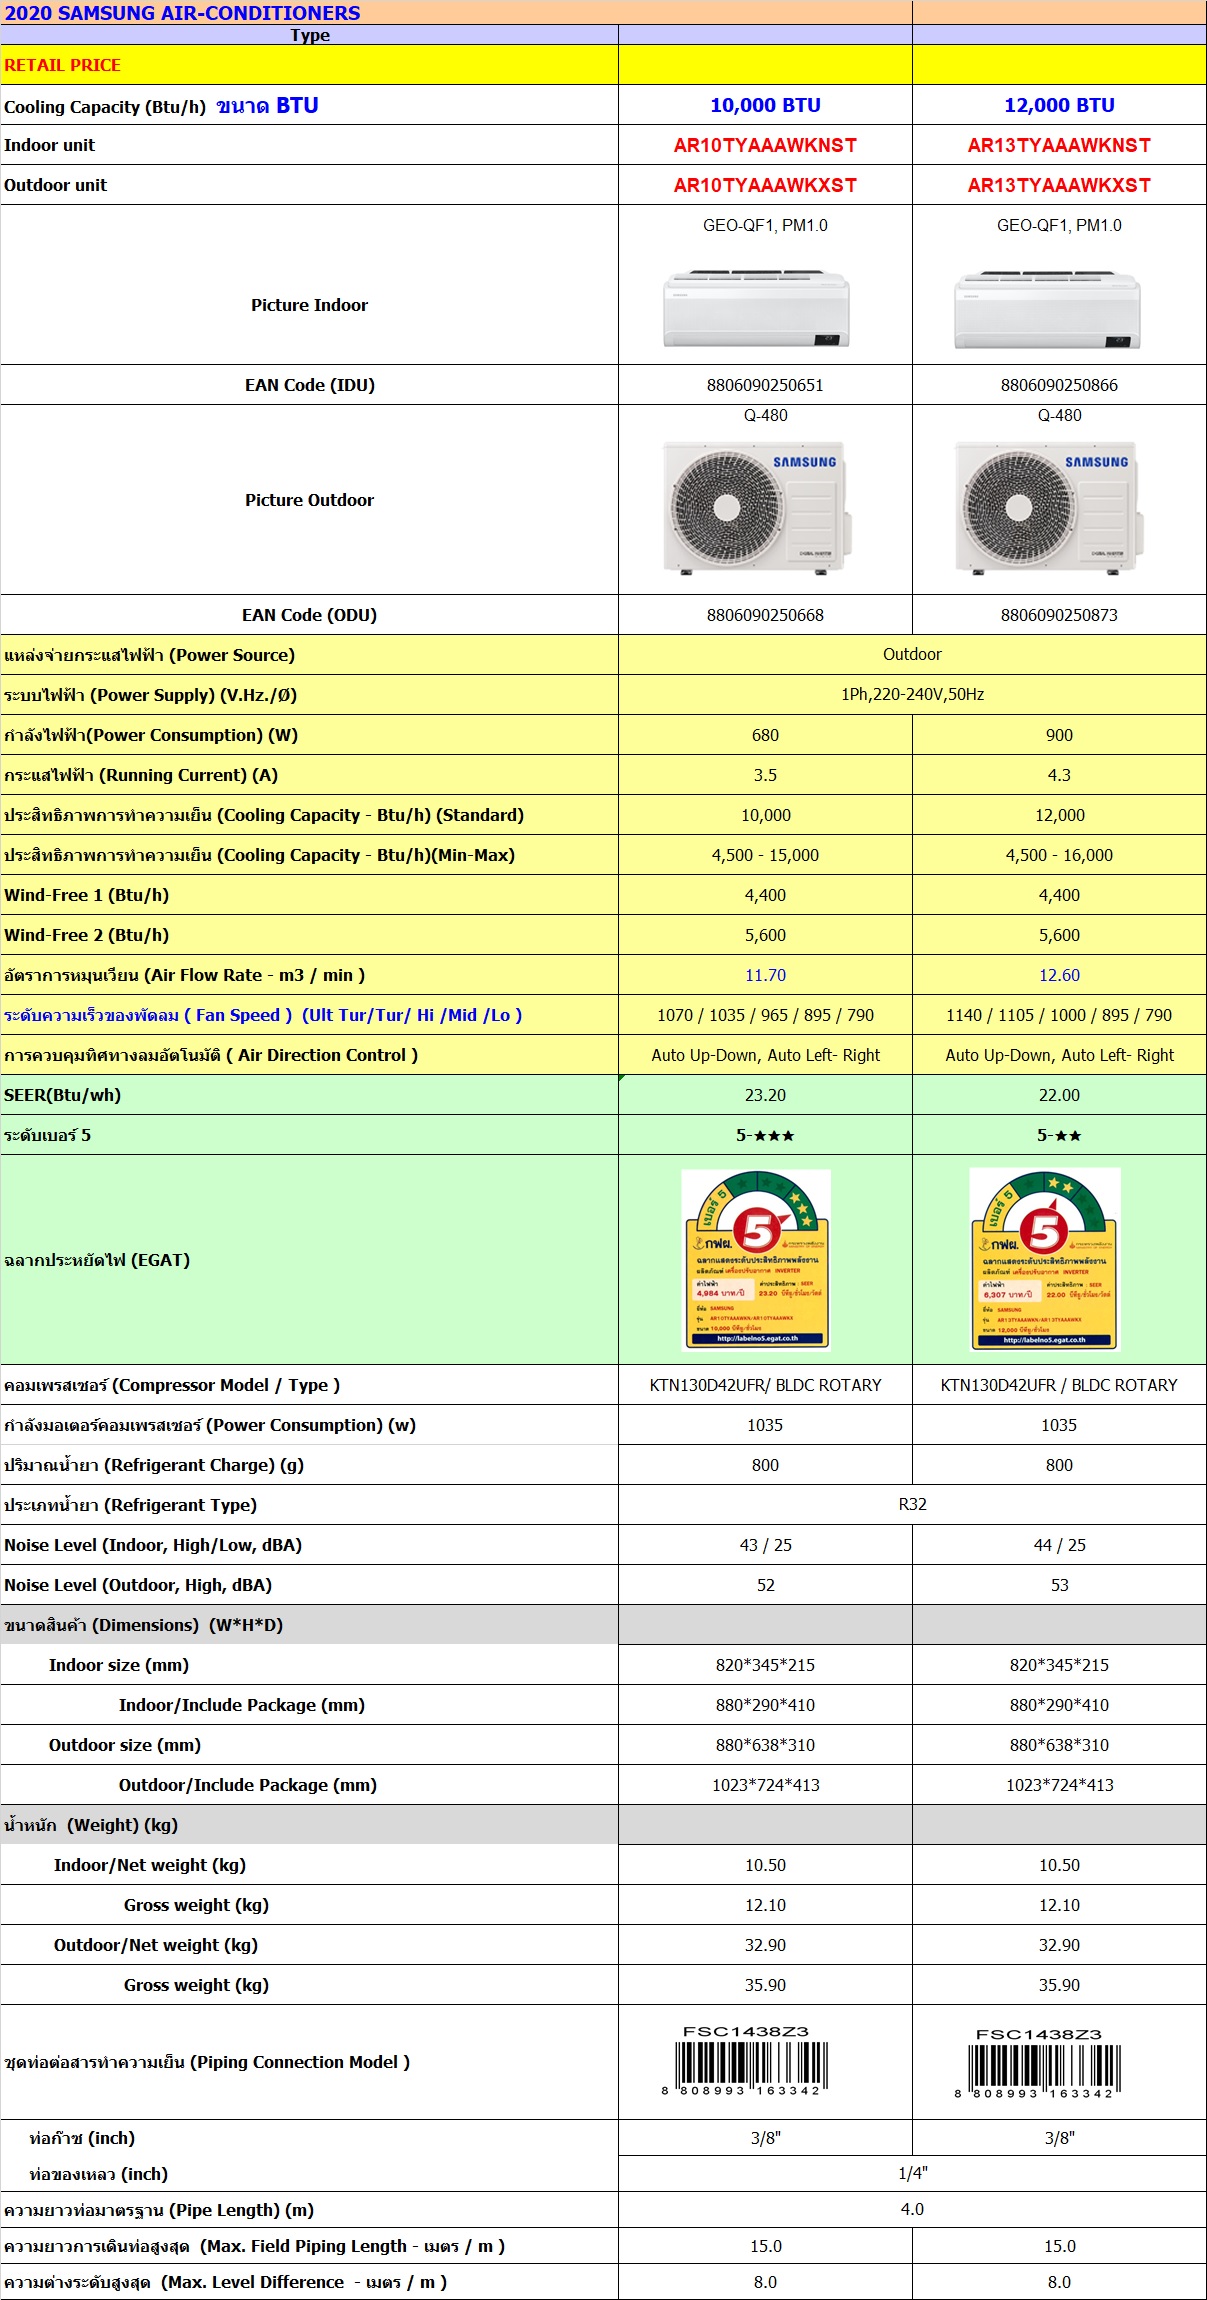This screenshot has width=1207, height=2300.
Task: Click the three-star '5-★★★' rating cell
Action: 765,1135
